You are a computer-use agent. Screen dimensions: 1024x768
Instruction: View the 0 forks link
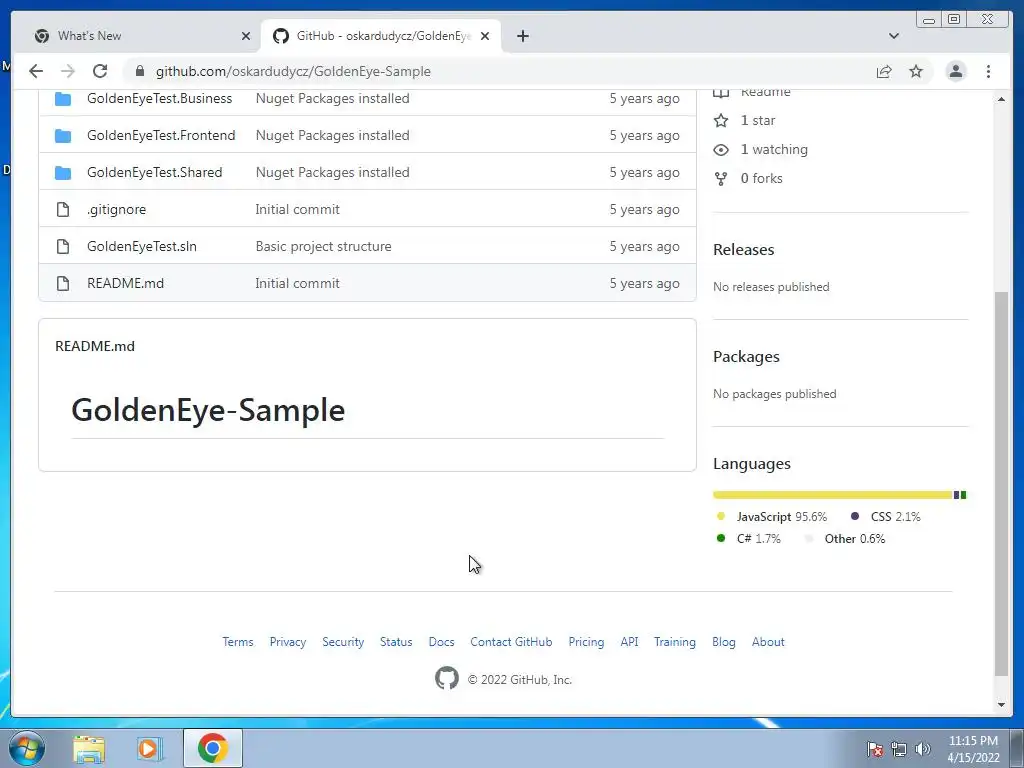[x=761, y=178]
